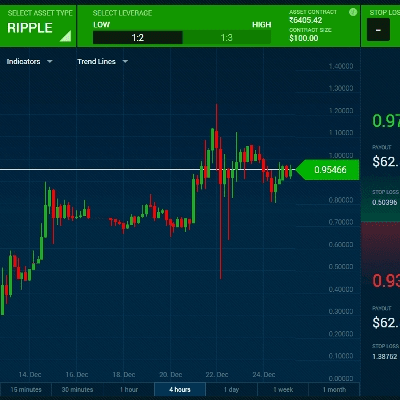Image resolution: width=400 pixels, height=400 pixels.
Task: Switch chart to 15 minutes timeframe
Action: [x=26, y=389]
